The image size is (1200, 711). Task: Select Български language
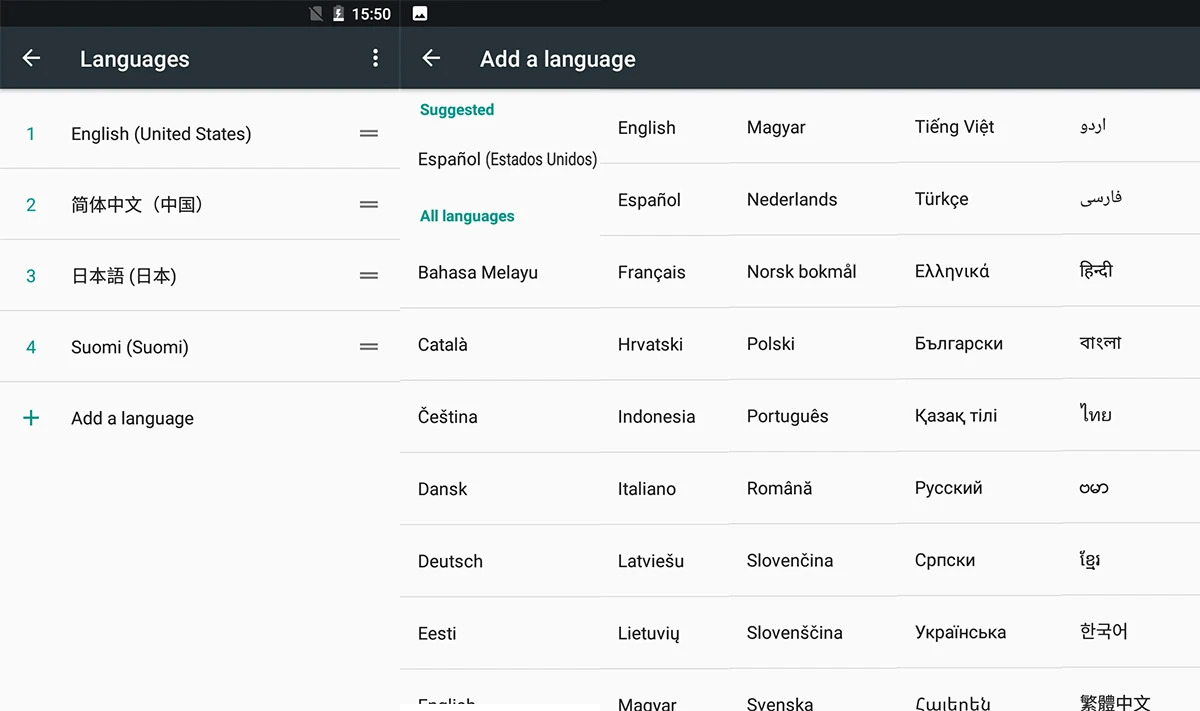(959, 343)
